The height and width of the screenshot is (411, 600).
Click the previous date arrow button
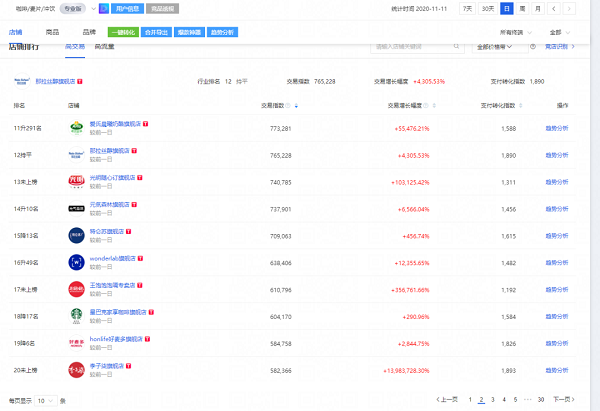coord(553,8)
